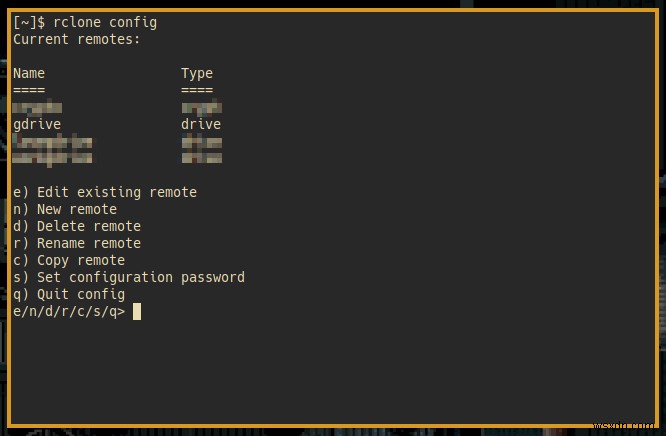The height and width of the screenshot is (436, 666).
Task: Click the blurred remote name directly below gdrive
Action: (x=53, y=141)
